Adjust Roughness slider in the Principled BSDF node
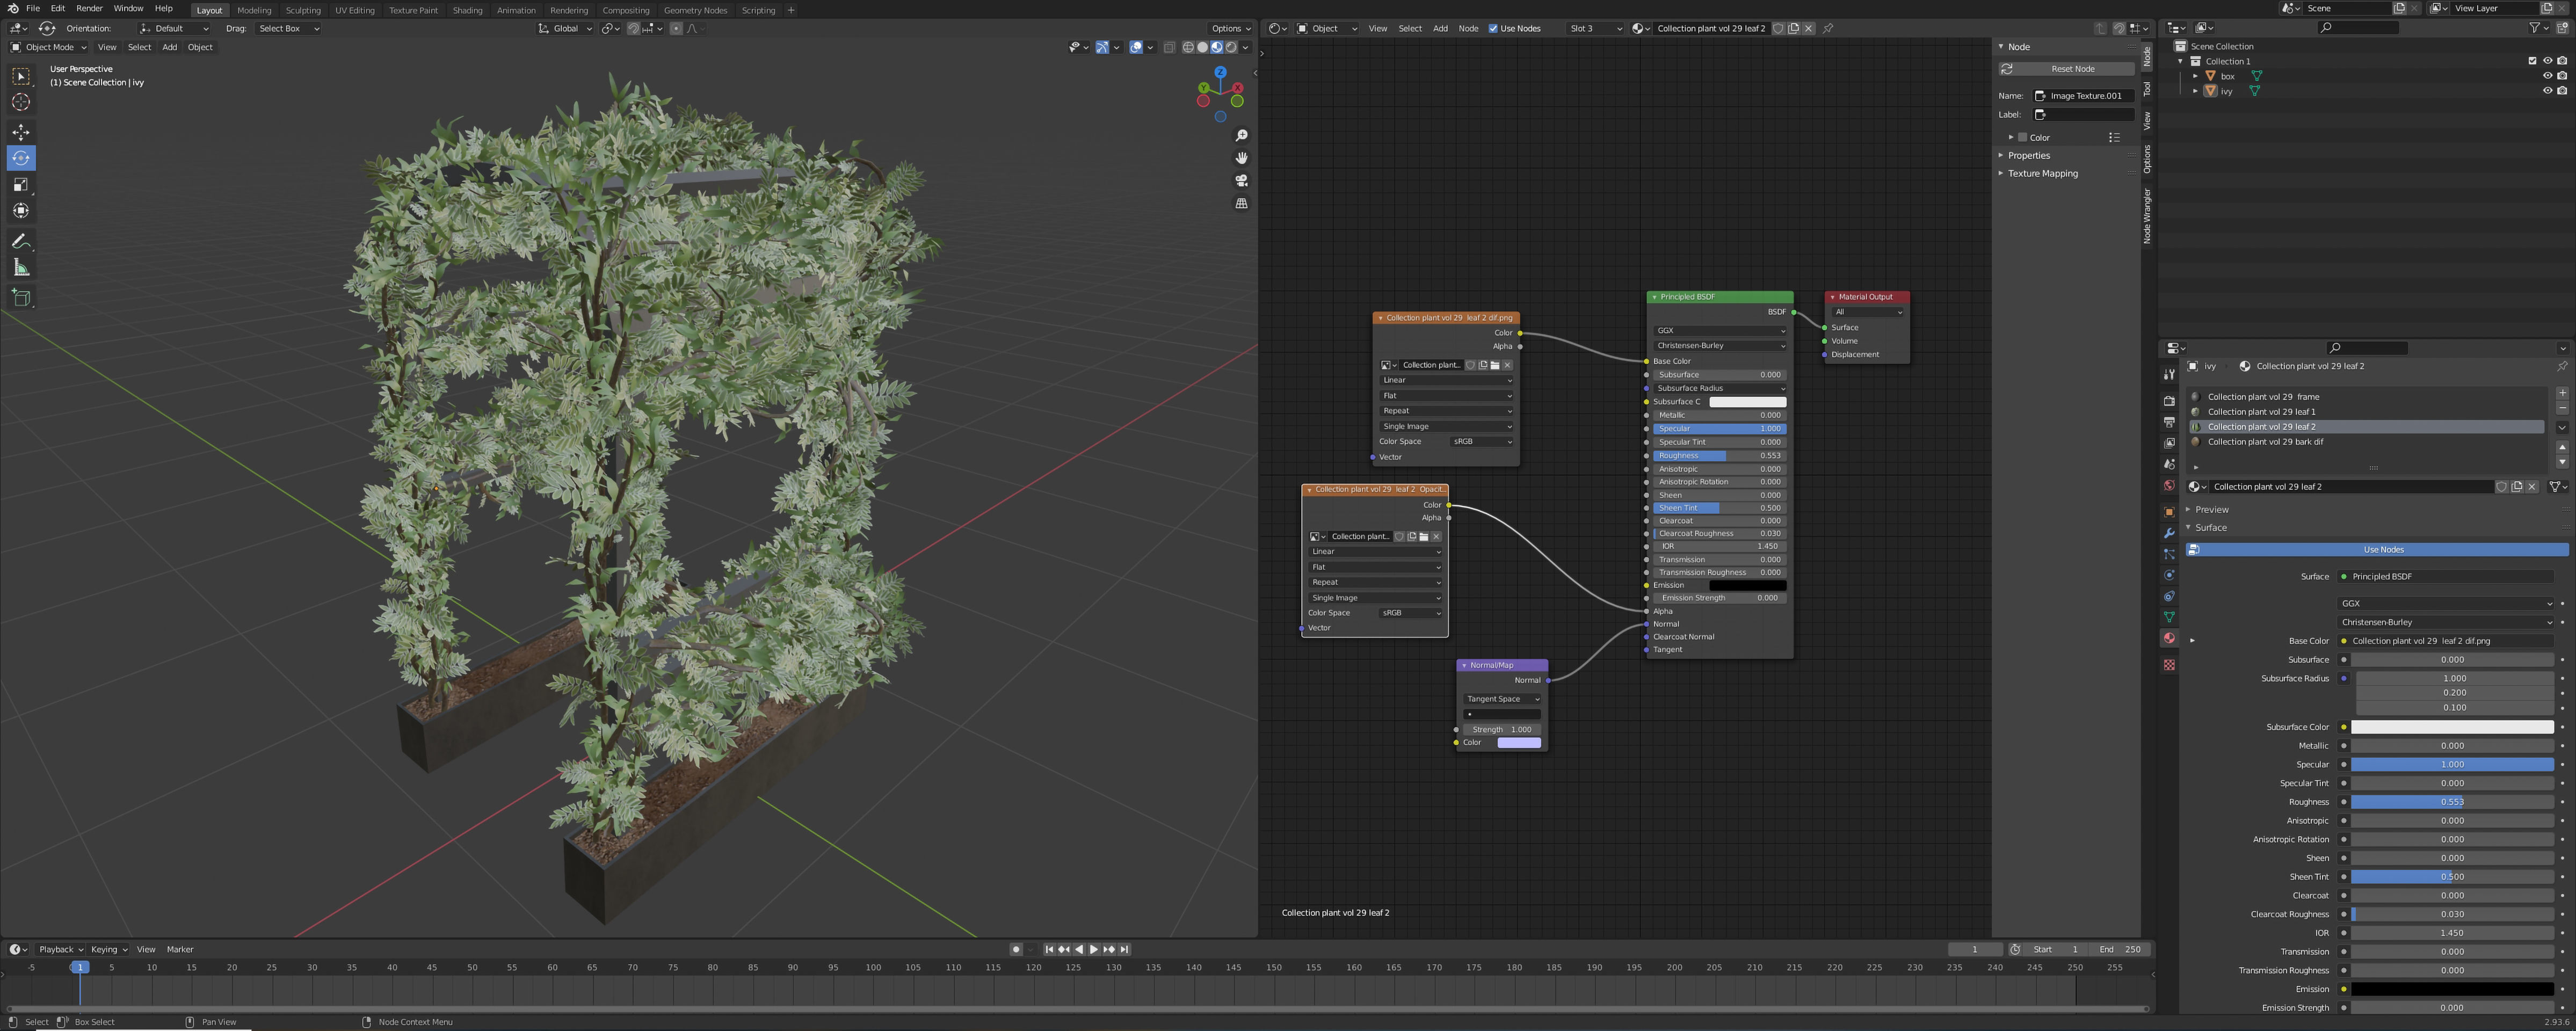The height and width of the screenshot is (1031, 2576). click(1720, 456)
